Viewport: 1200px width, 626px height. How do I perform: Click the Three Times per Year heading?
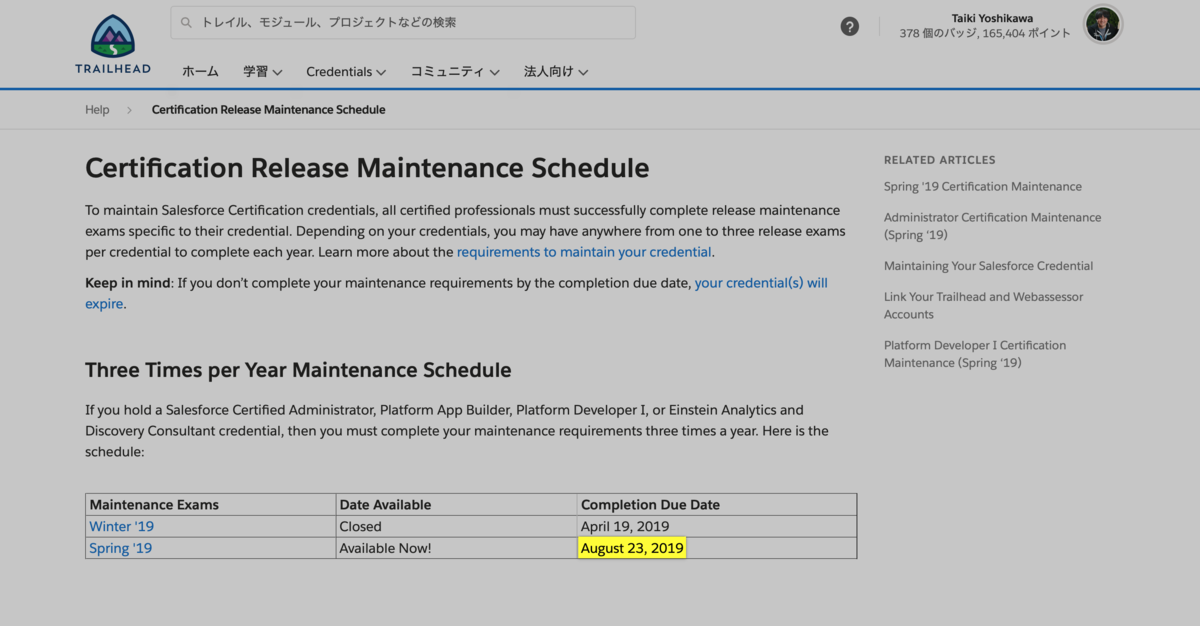[x=298, y=370]
